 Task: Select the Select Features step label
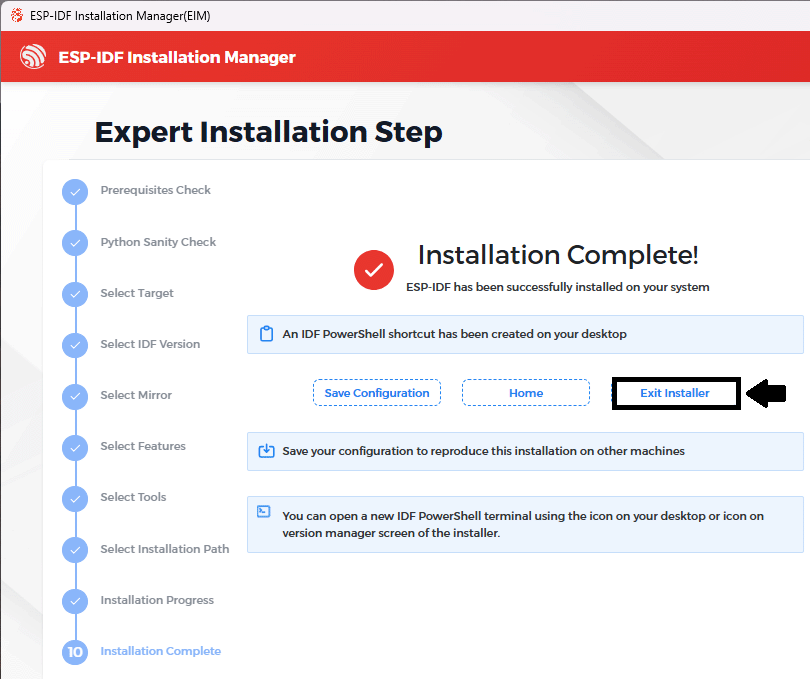point(143,446)
